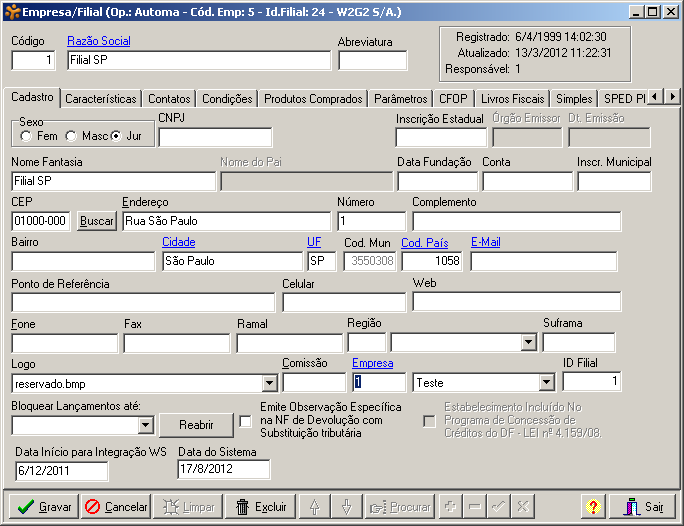Click the grayed plus add-record icon

(450, 506)
